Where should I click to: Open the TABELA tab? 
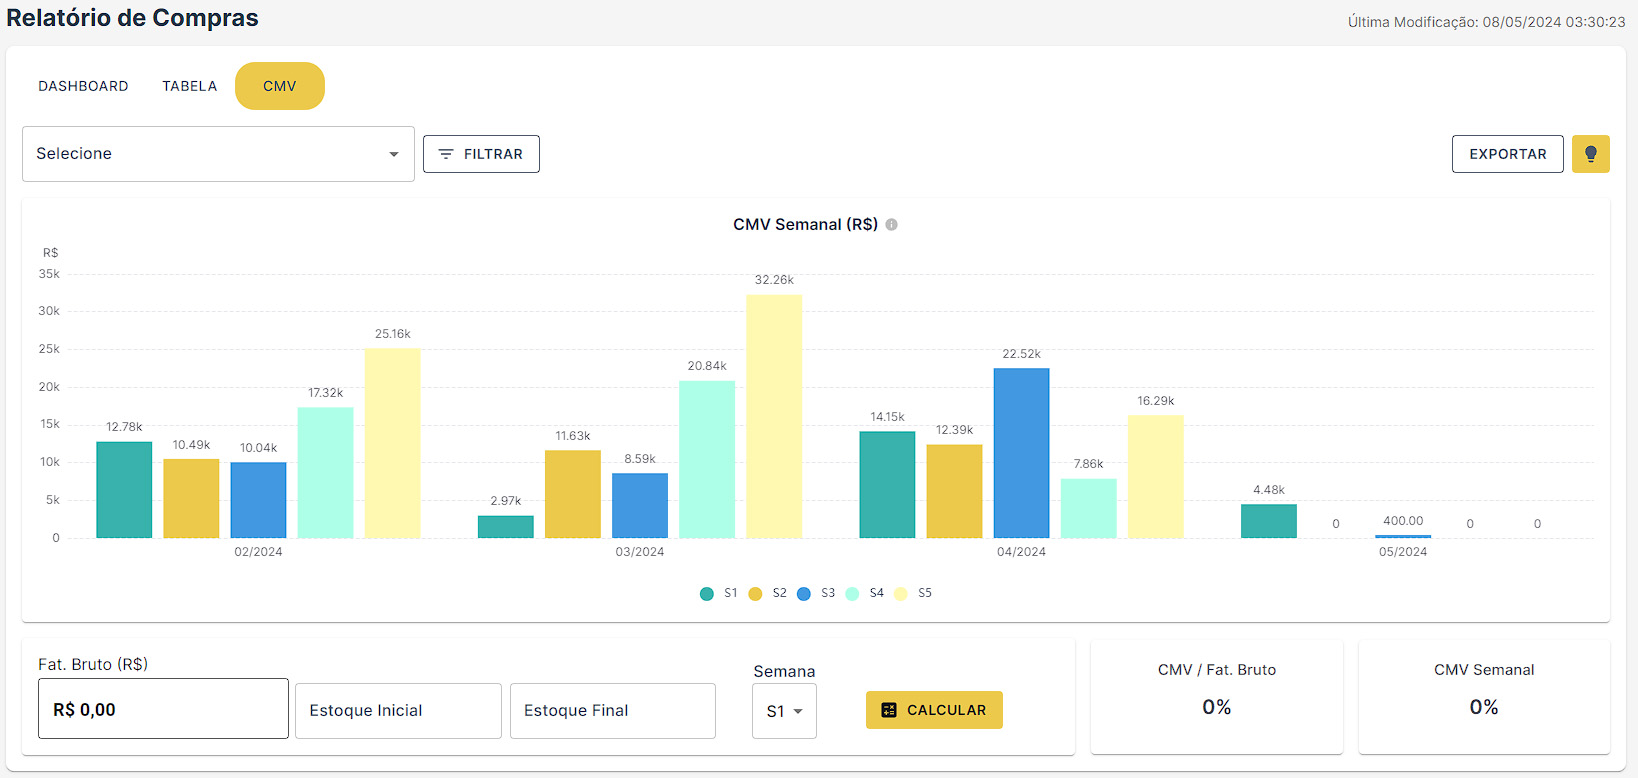pyautogui.click(x=189, y=86)
